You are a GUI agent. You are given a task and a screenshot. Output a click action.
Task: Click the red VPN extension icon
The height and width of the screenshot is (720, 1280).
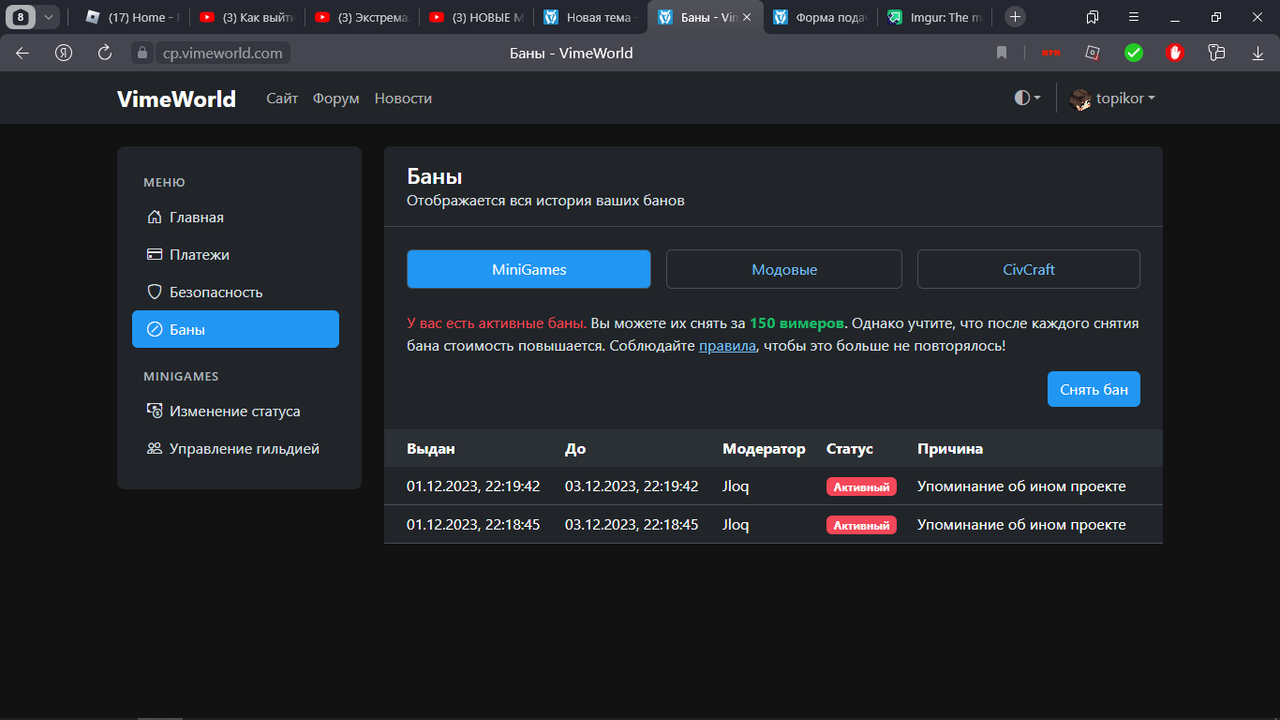pyautogui.click(x=1050, y=53)
